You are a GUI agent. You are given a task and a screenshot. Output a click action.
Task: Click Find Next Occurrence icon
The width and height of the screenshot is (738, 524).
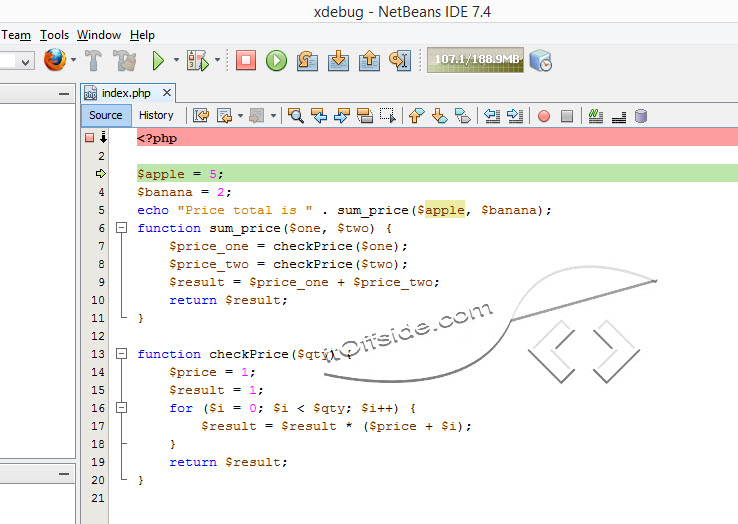pos(342,115)
